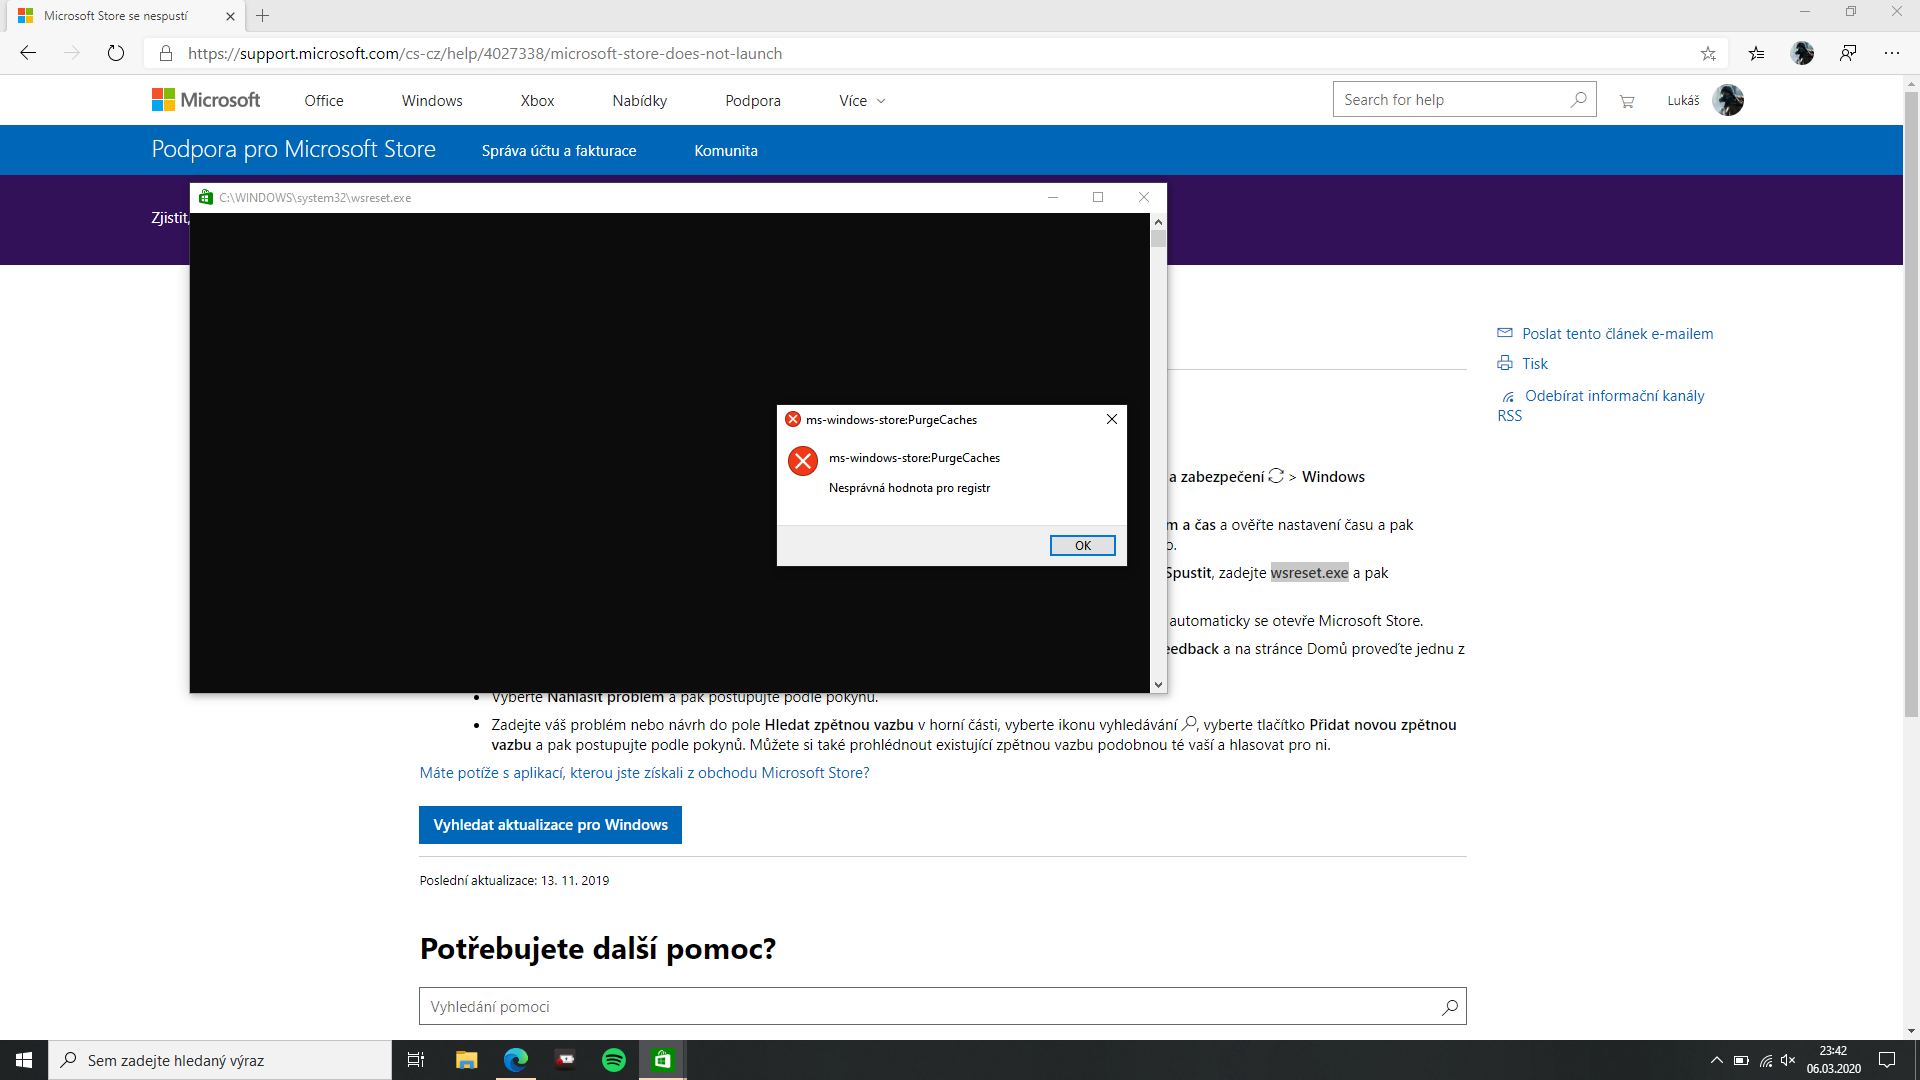Screen dimensions: 1920x1080
Task: Add this page to favorites star
Action: [x=1708, y=53]
